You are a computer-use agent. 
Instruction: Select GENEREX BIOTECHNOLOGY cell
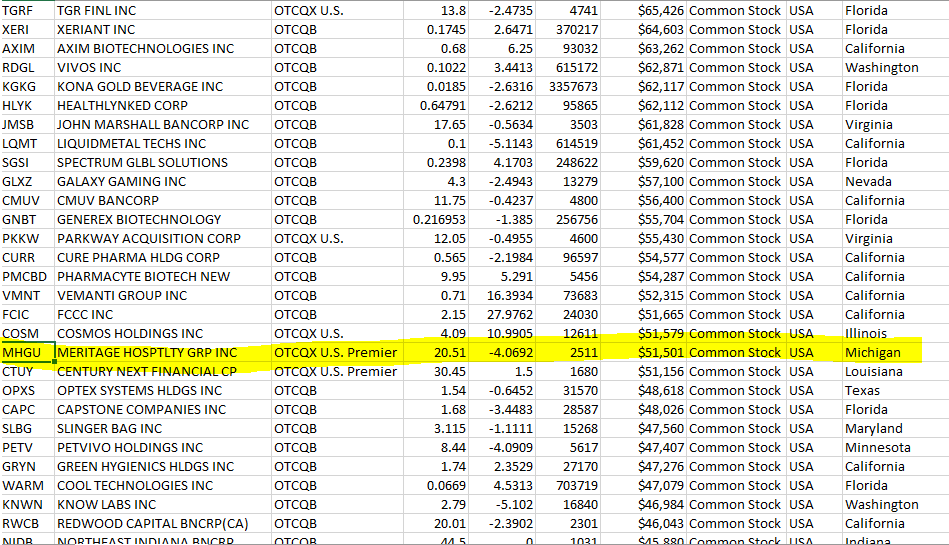[x=163, y=219]
